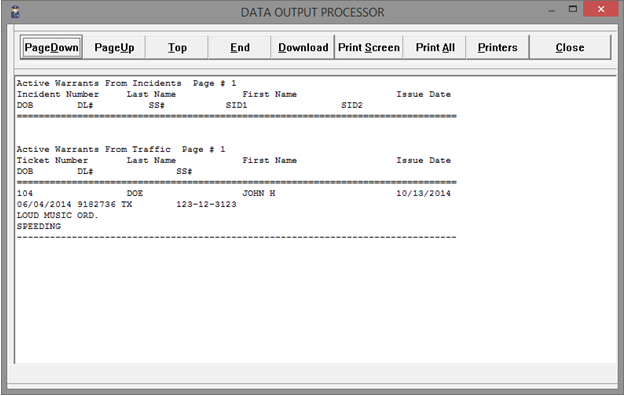Image resolution: width=624 pixels, height=396 pixels.
Task: Print the whole report with Print All
Action: 435,47
